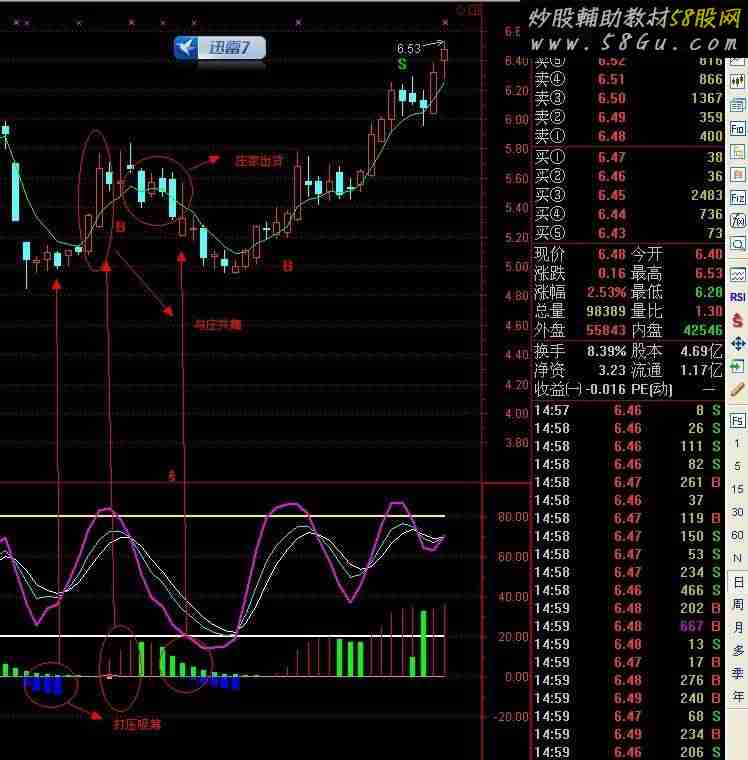Select the monthly 月 period
This screenshot has width=748, height=760.
(737, 627)
